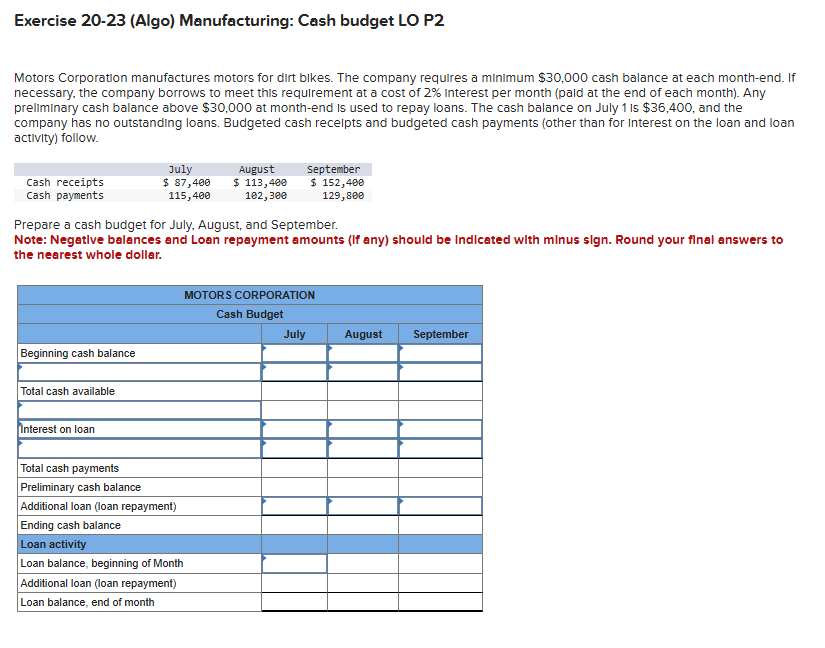Select August Interest on loan cell

tap(363, 429)
